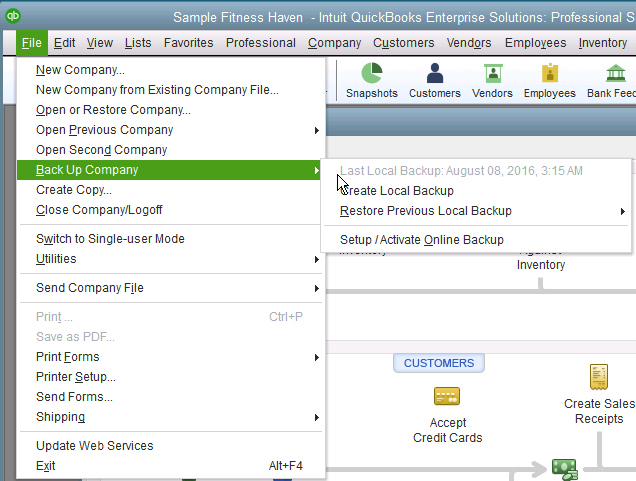Expand Restore Previous Local Backup submenu
Image resolution: width=636 pixels, height=481 pixels.
(x=476, y=211)
